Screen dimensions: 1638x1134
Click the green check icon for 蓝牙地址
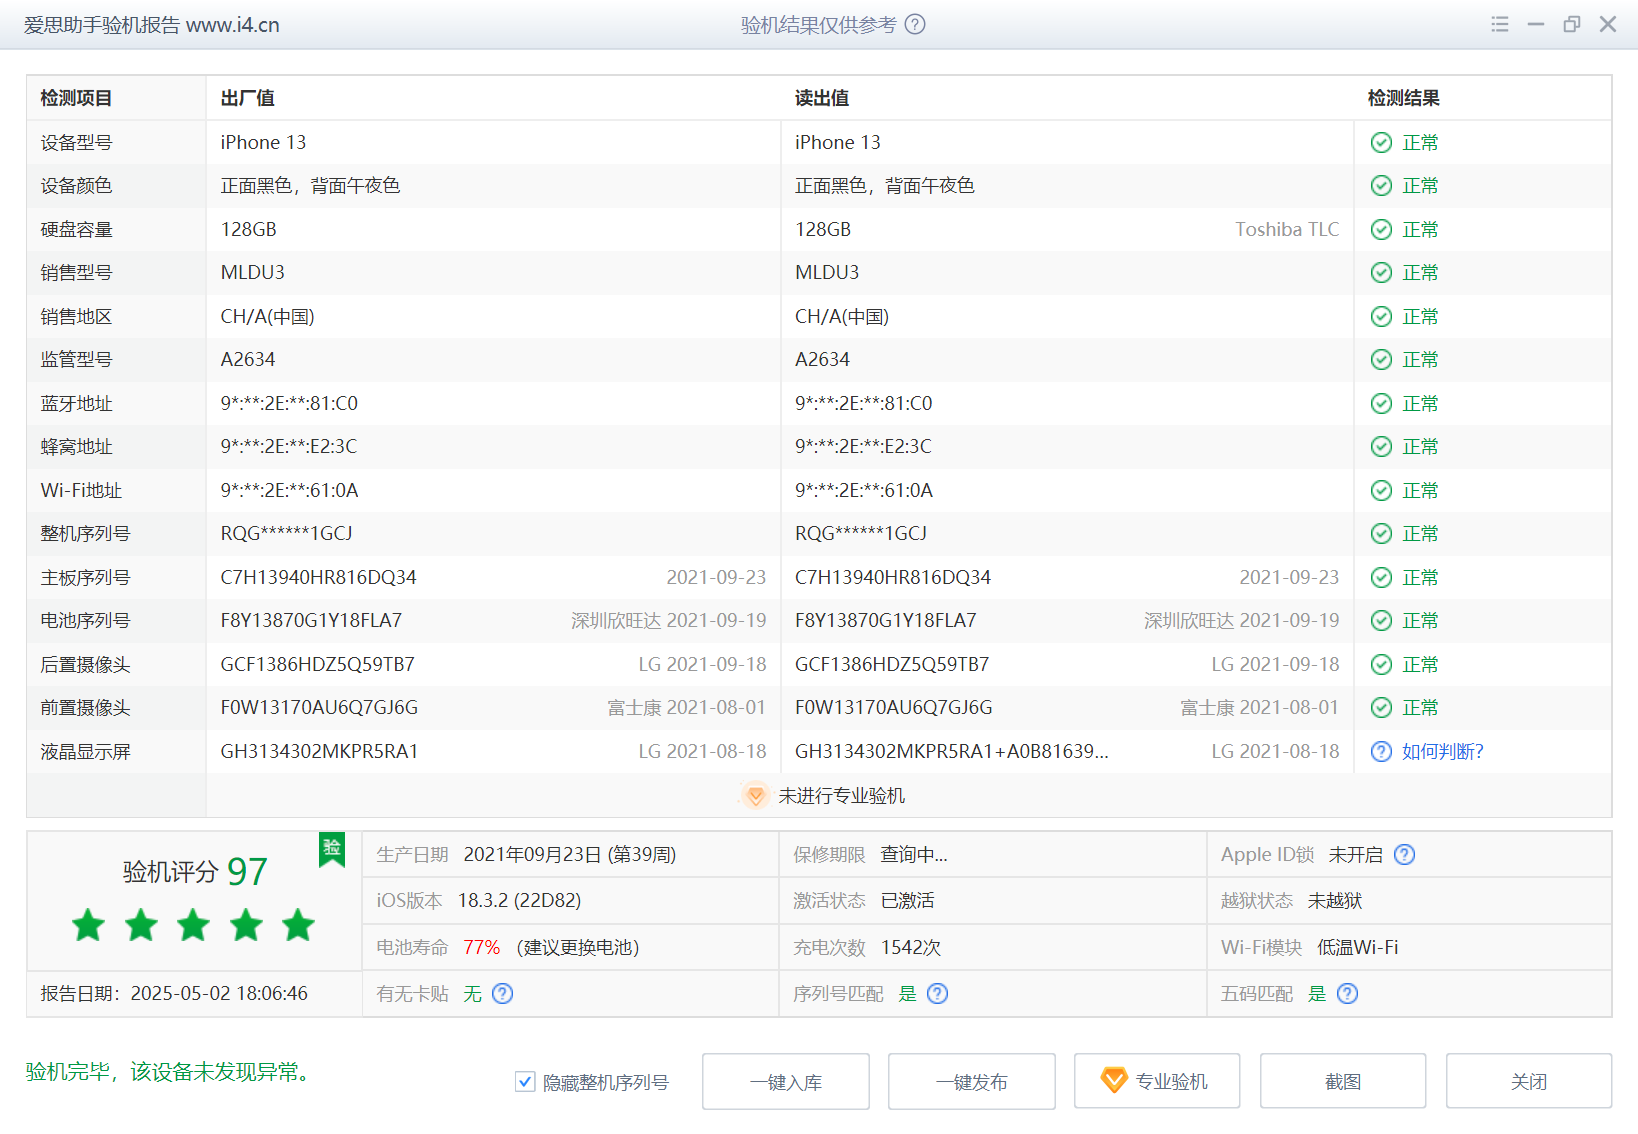(1381, 403)
